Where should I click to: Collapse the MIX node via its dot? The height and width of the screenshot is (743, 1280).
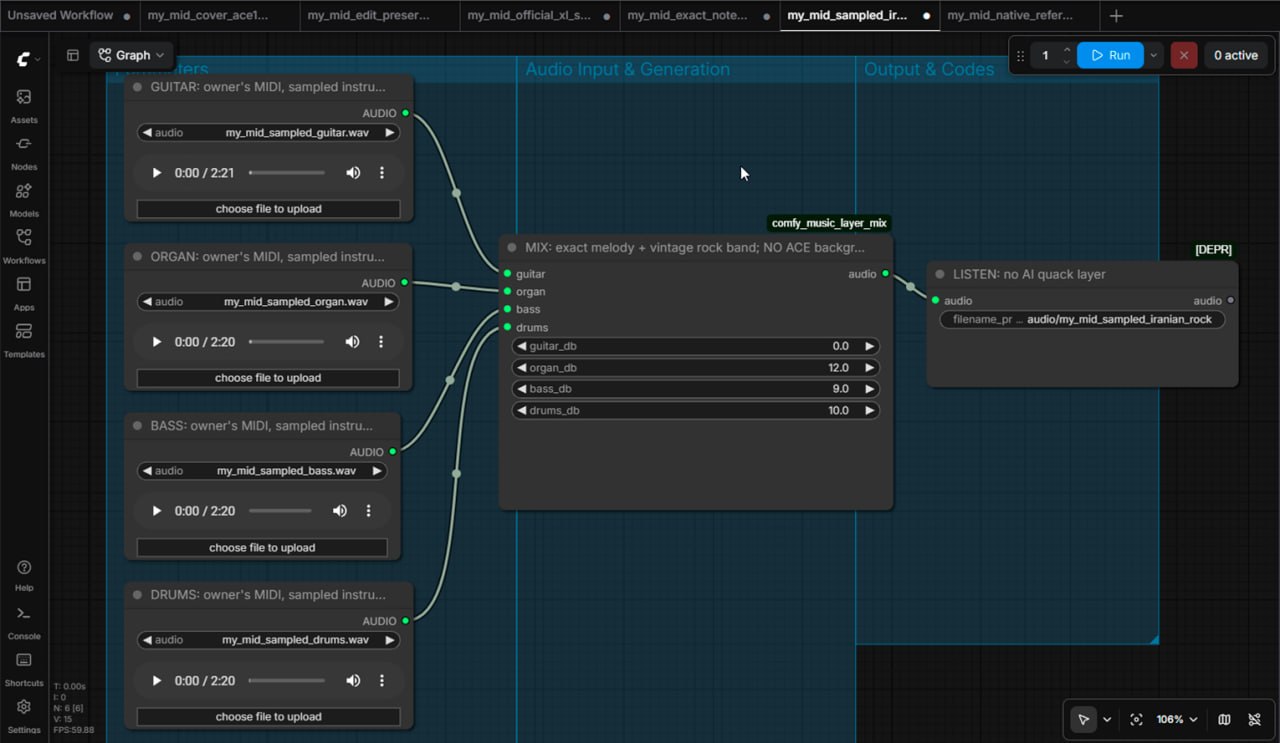point(512,247)
